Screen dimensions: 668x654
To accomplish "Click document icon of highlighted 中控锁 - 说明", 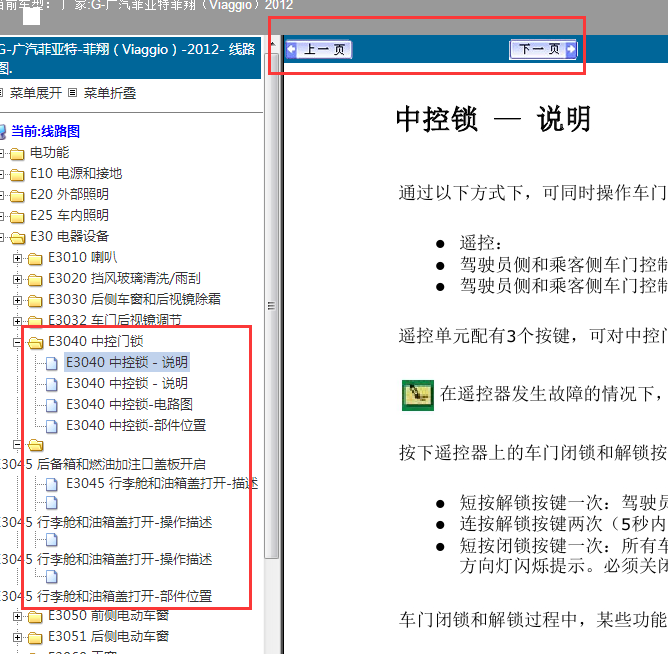I will (x=52, y=363).
